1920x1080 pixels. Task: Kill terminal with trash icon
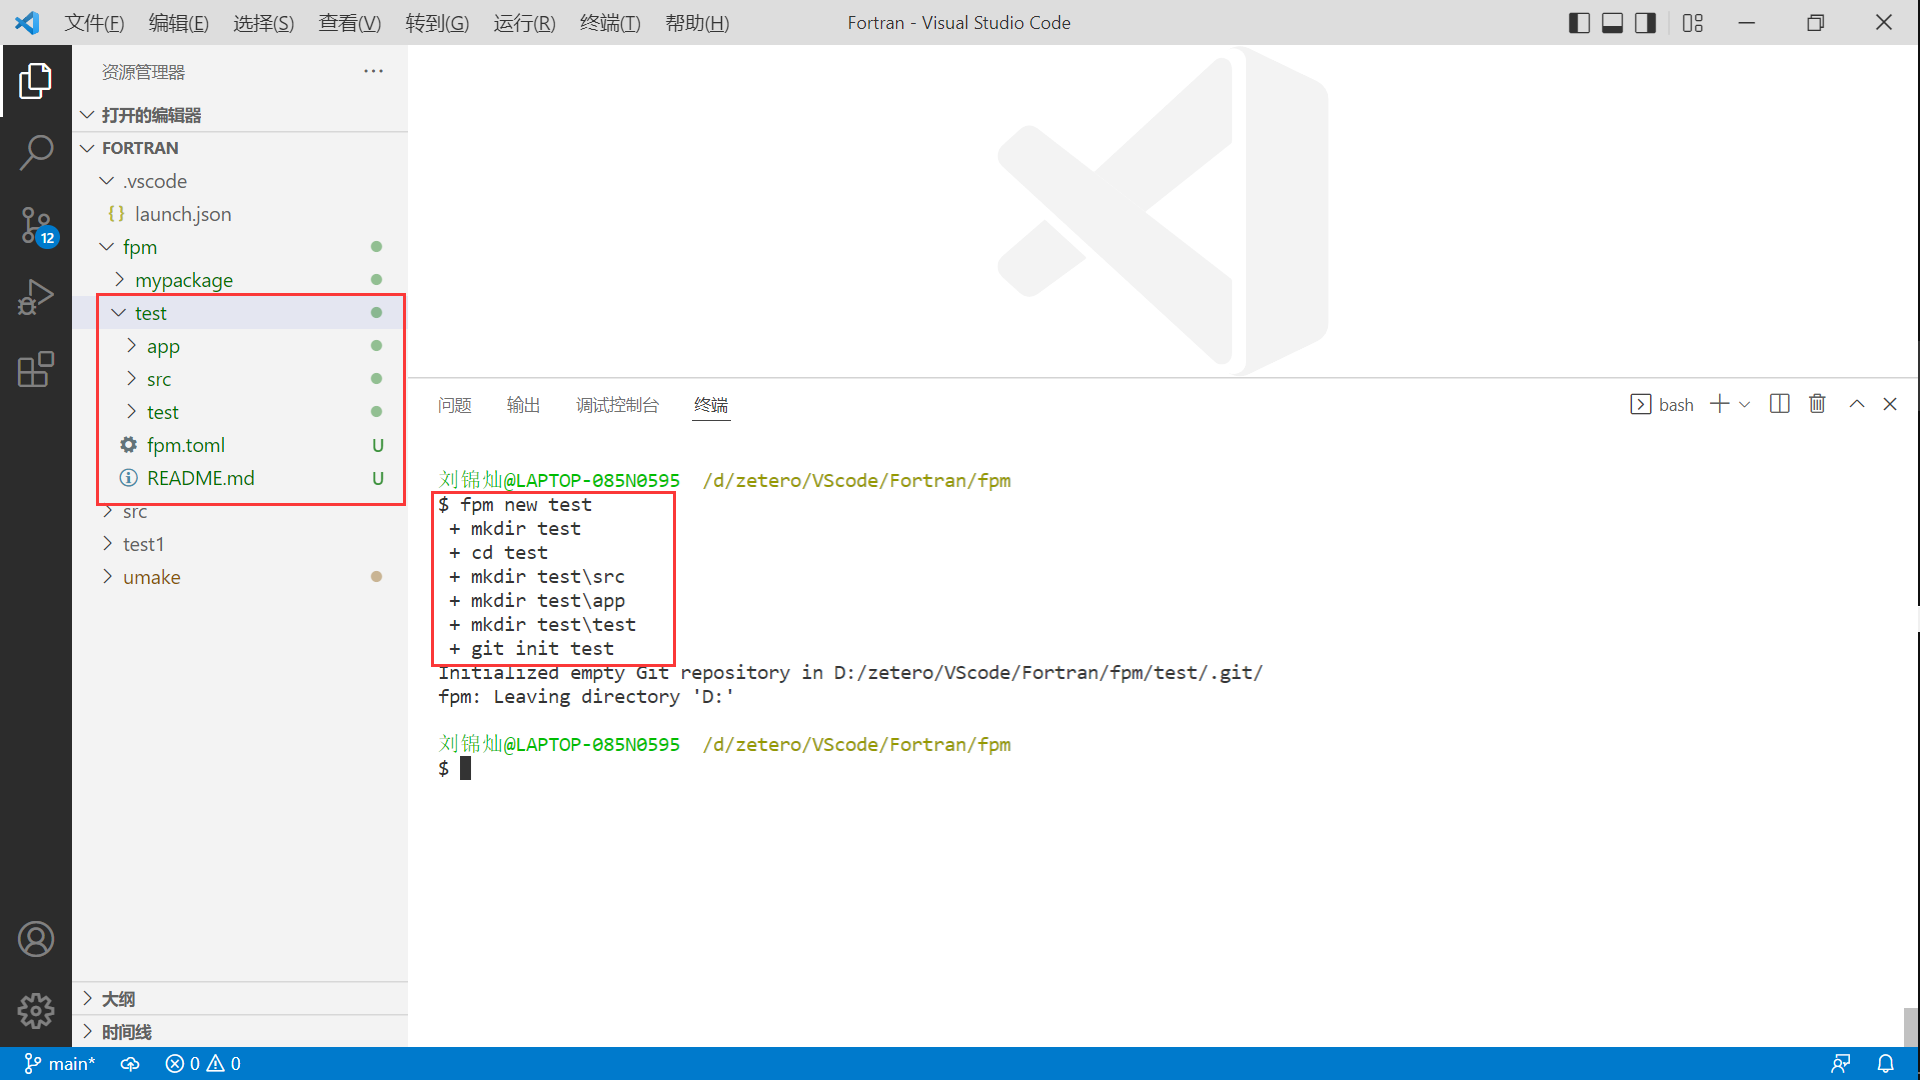pos(1817,404)
